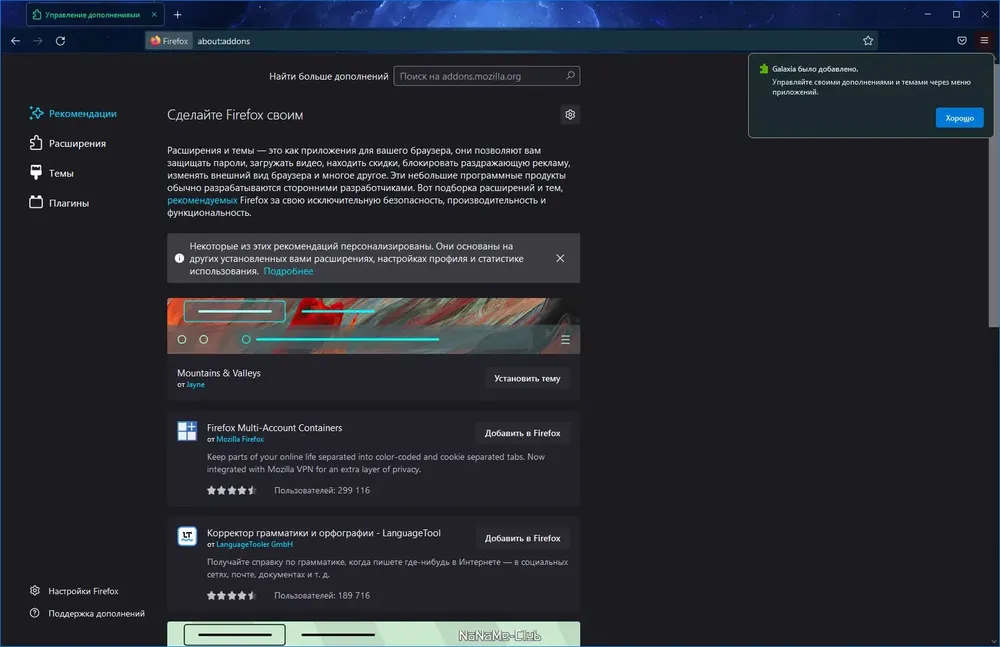The height and width of the screenshot is (647, 1000).
Task: Open the LanguageTooler GmbH author link
Action: point(254,544)
